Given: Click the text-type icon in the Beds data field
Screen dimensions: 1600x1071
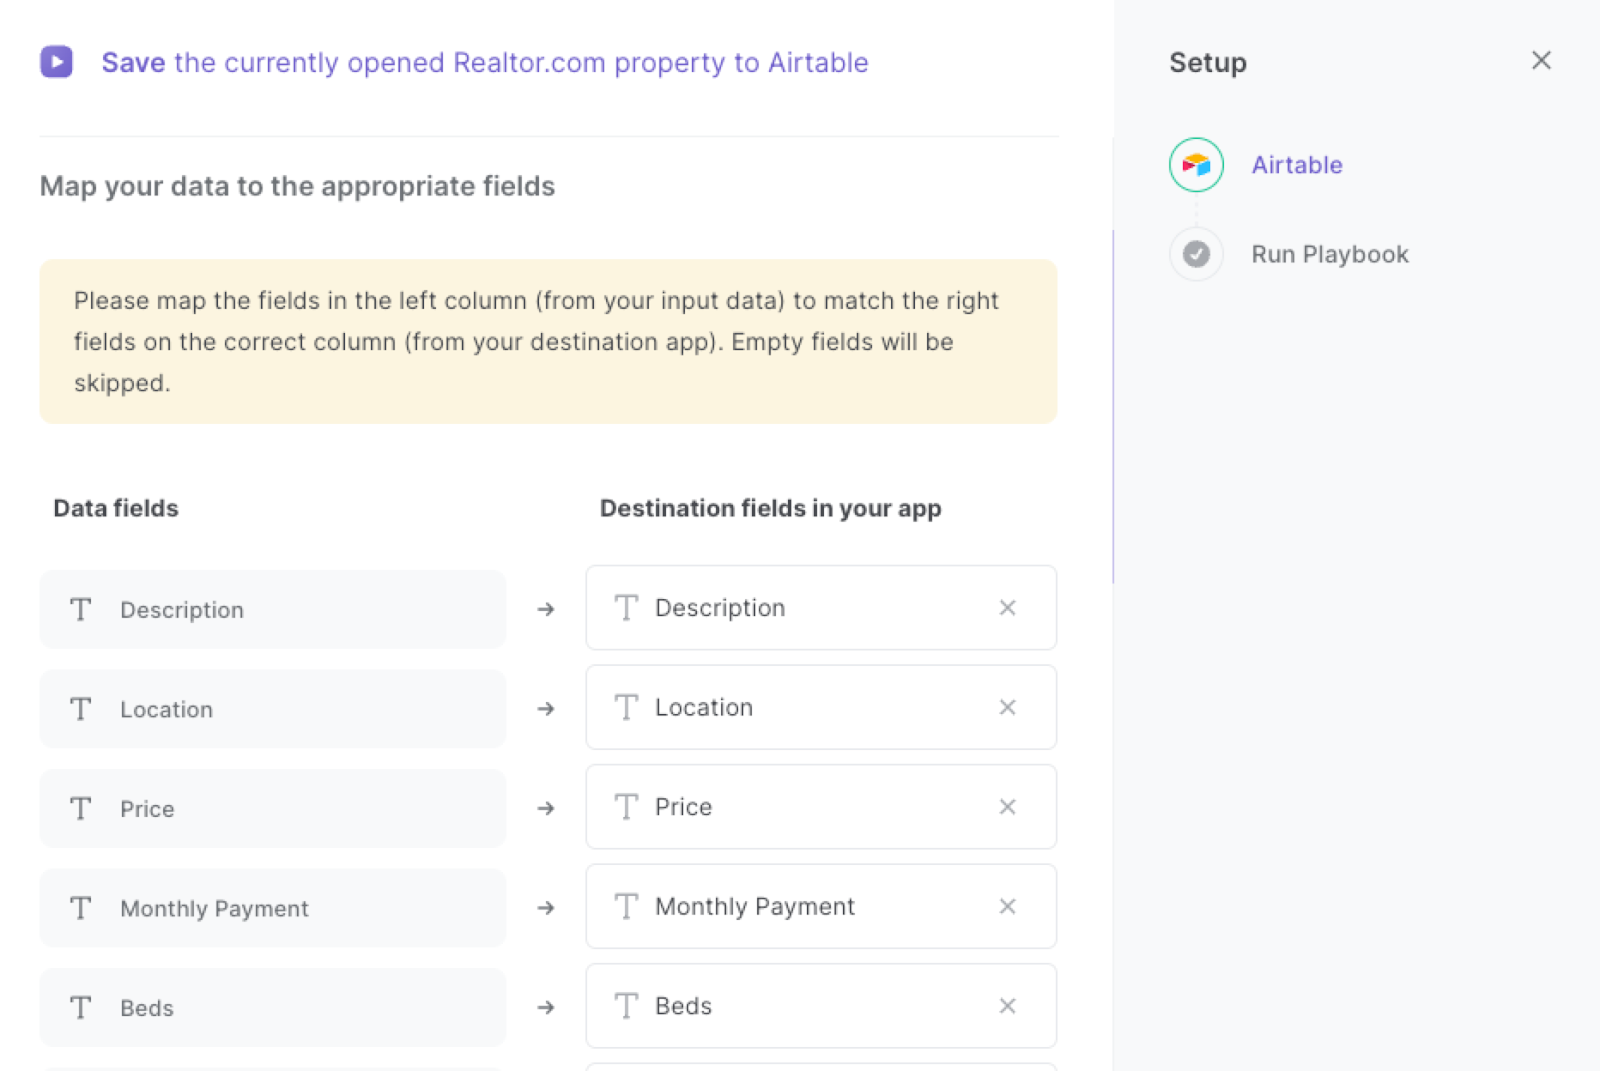Looking at the screenshot, I should (x=81, y=1007).
